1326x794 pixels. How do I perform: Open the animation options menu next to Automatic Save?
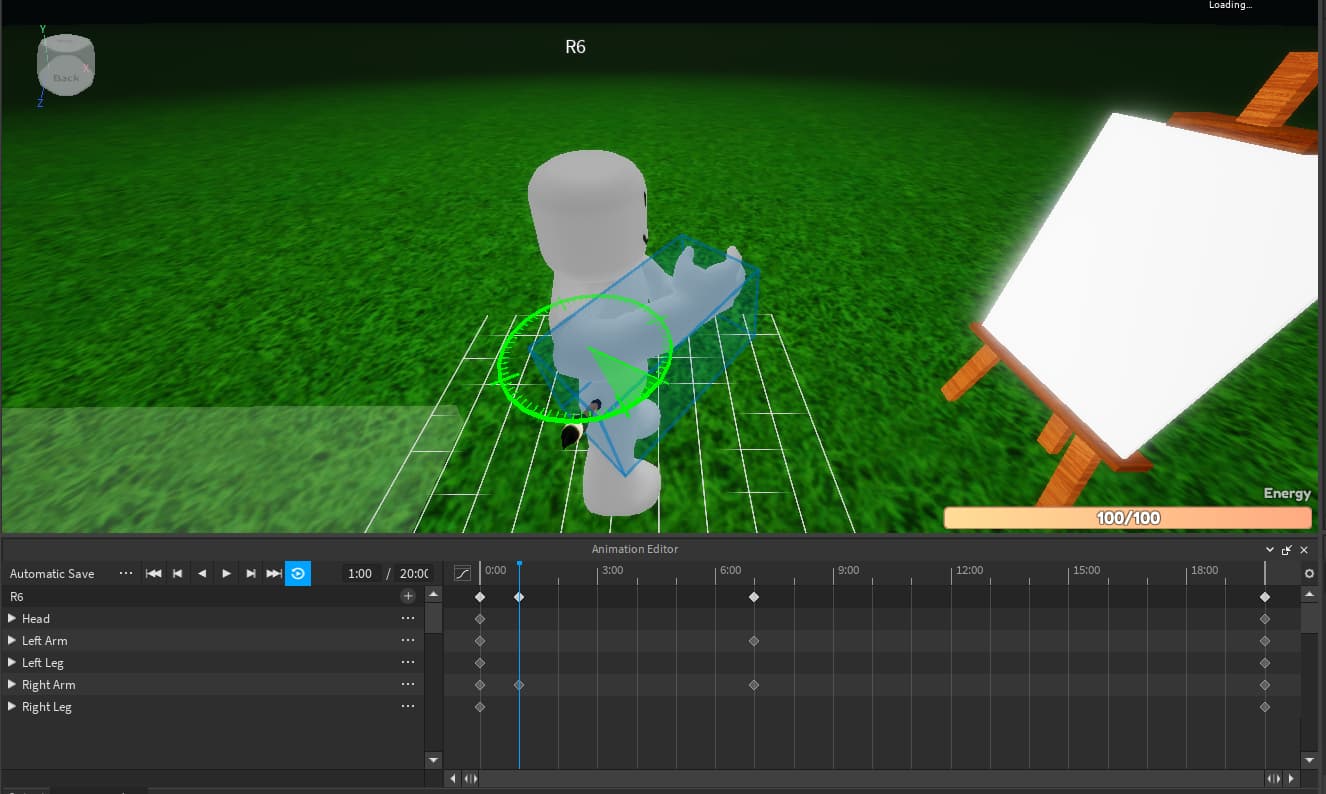pyautogui.click(x=126, y=573)
